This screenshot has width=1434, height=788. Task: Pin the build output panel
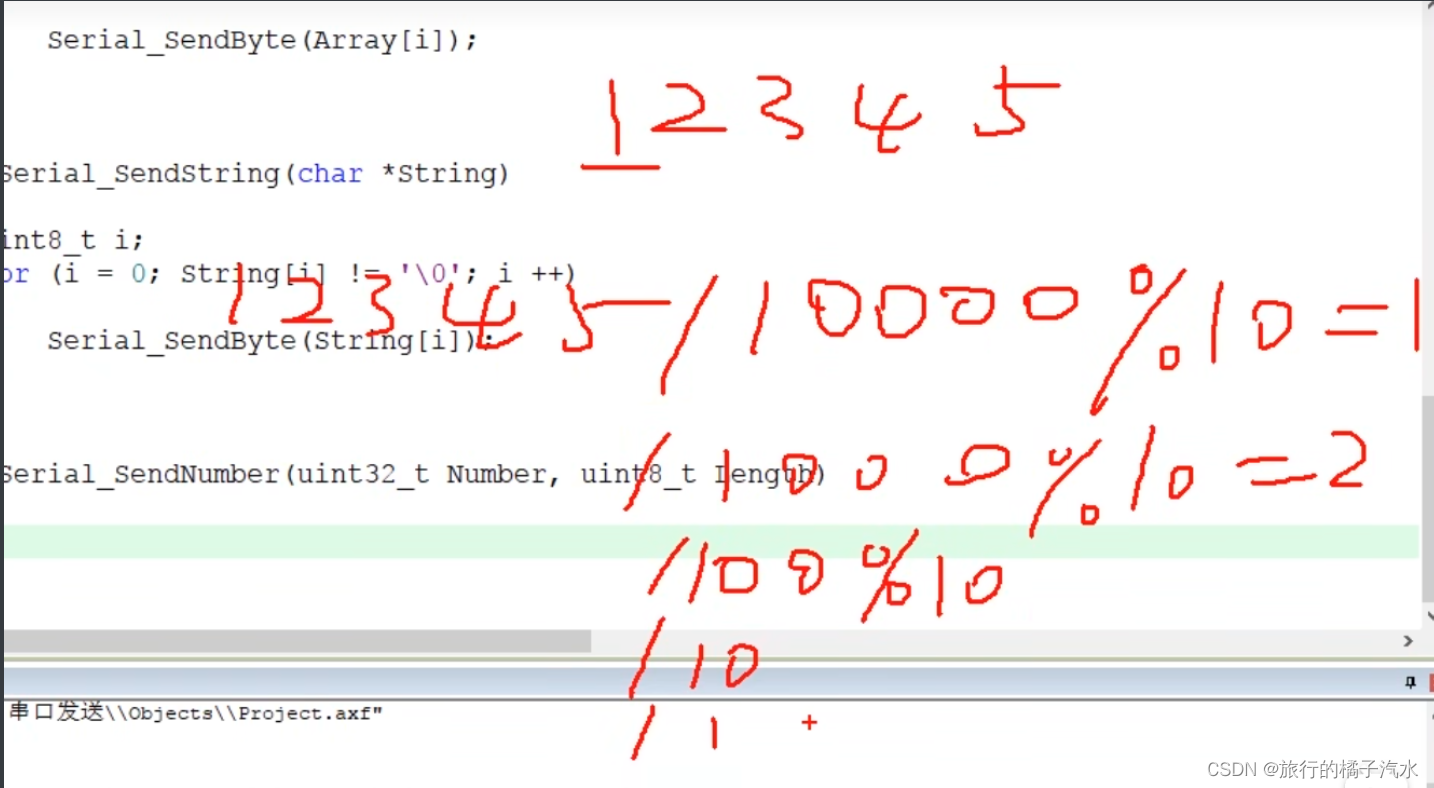pyautogui.click(x=1410, y=683)
